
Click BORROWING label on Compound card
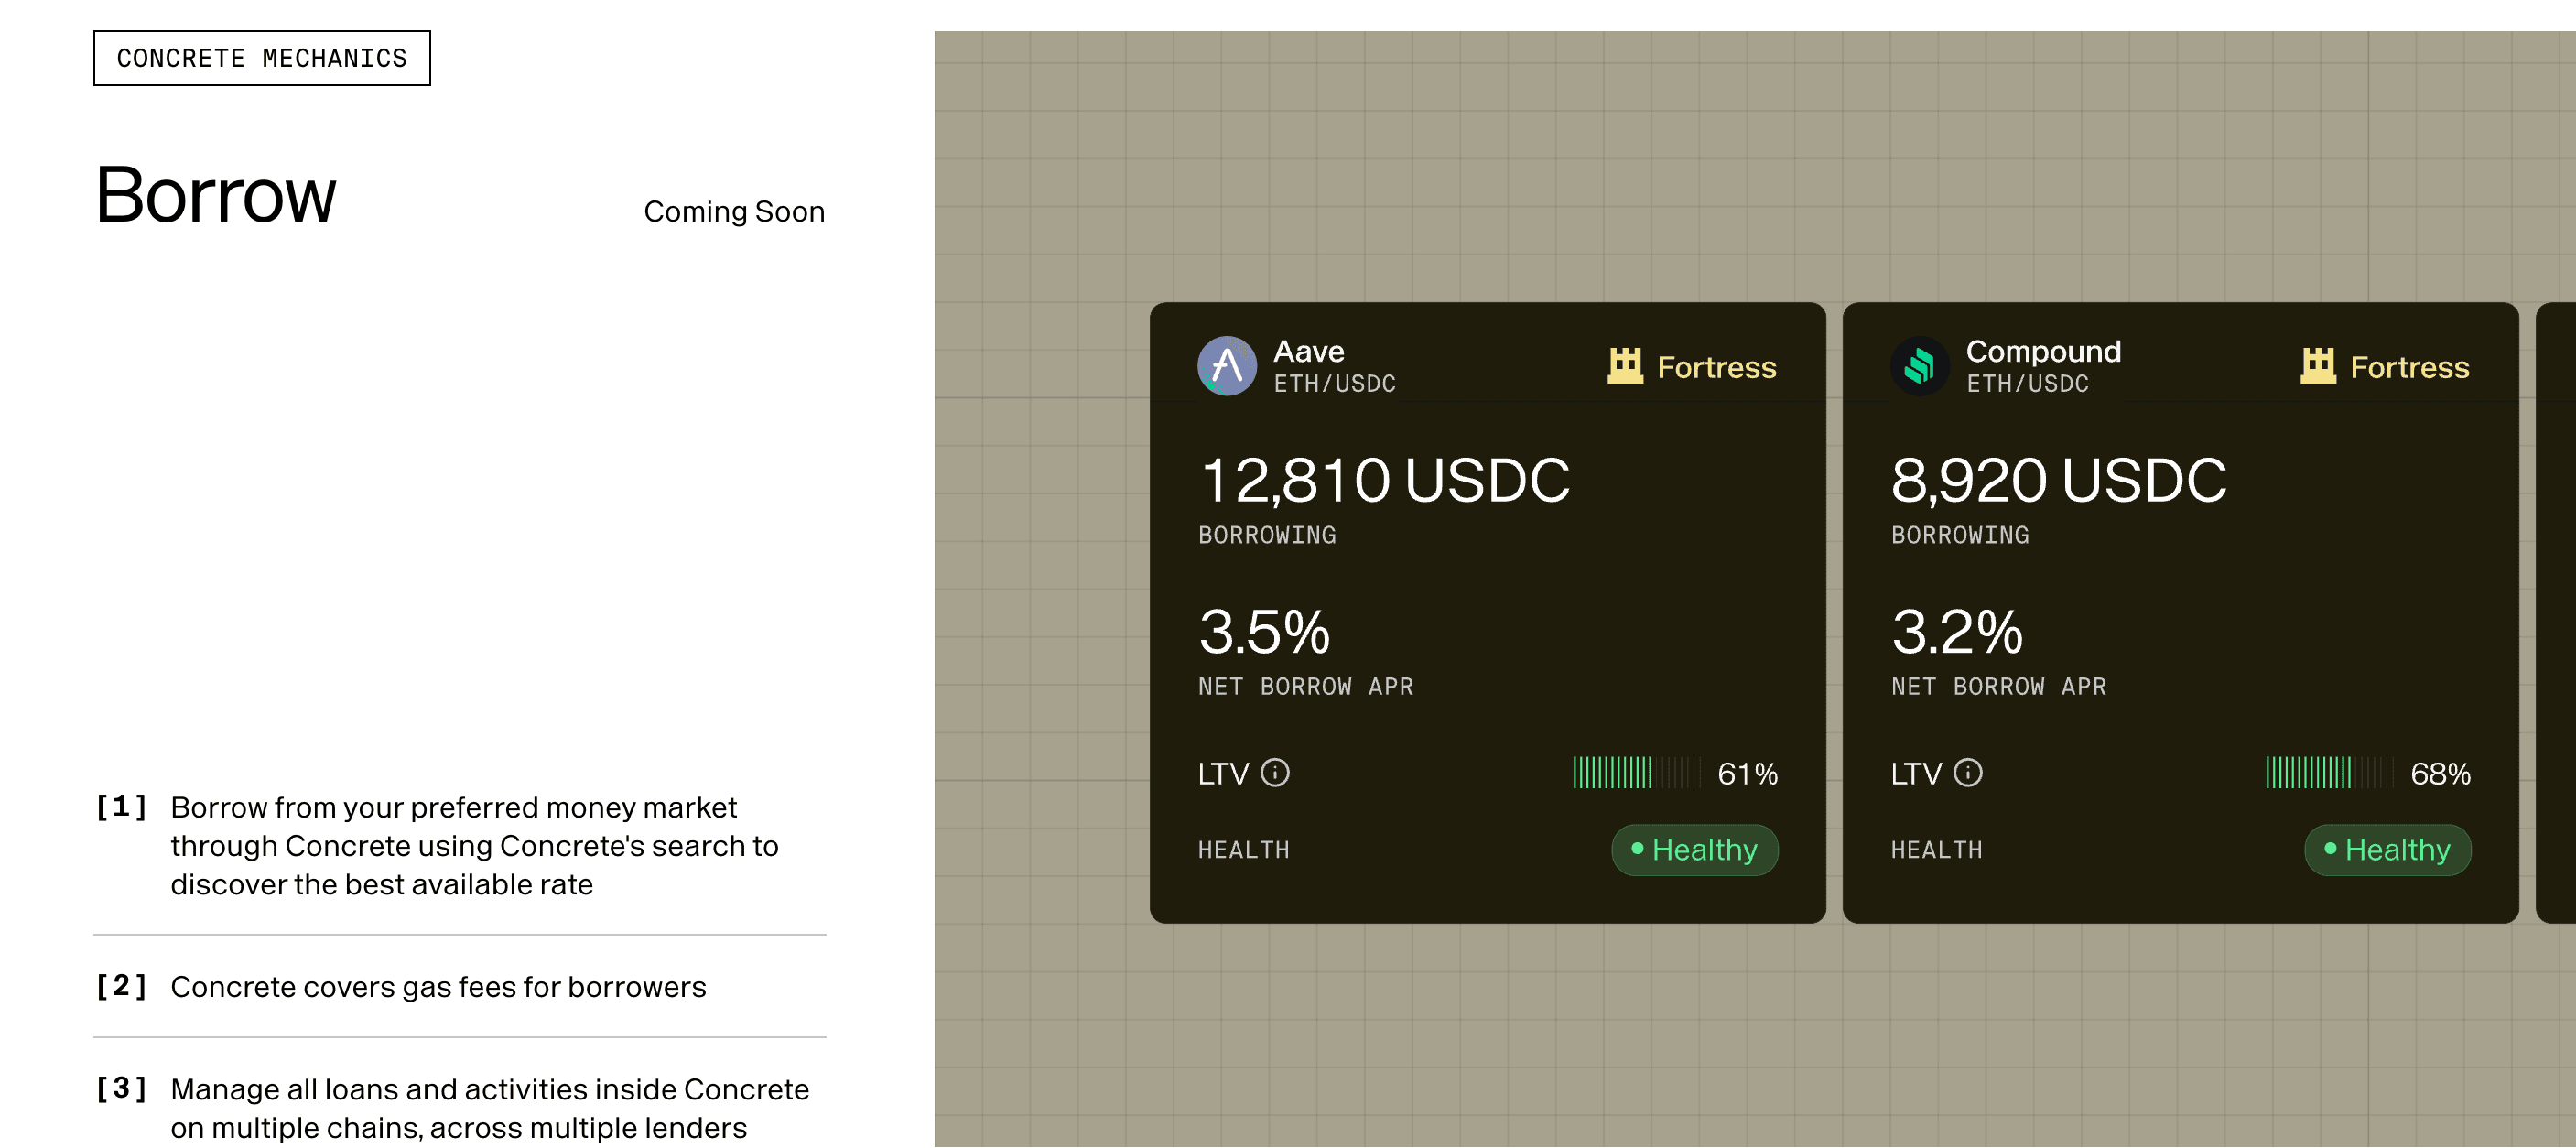click(1960, 536)
